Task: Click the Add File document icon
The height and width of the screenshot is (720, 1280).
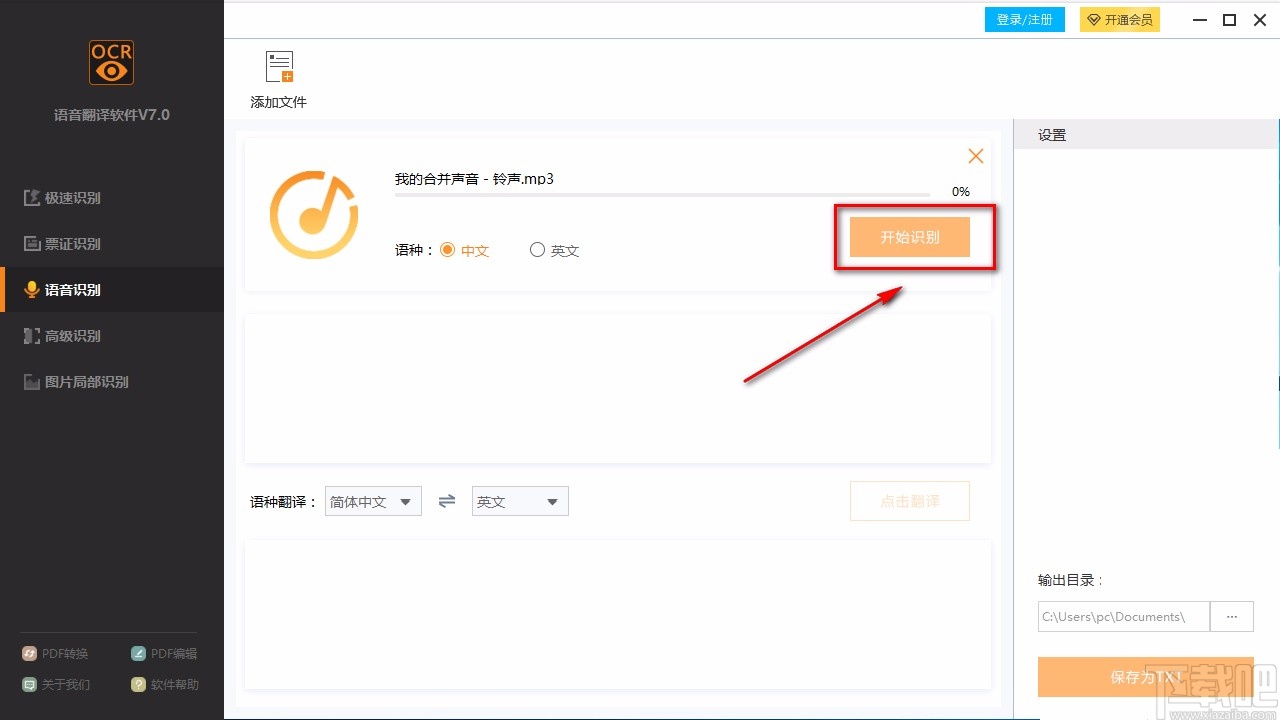Action: 279,66
